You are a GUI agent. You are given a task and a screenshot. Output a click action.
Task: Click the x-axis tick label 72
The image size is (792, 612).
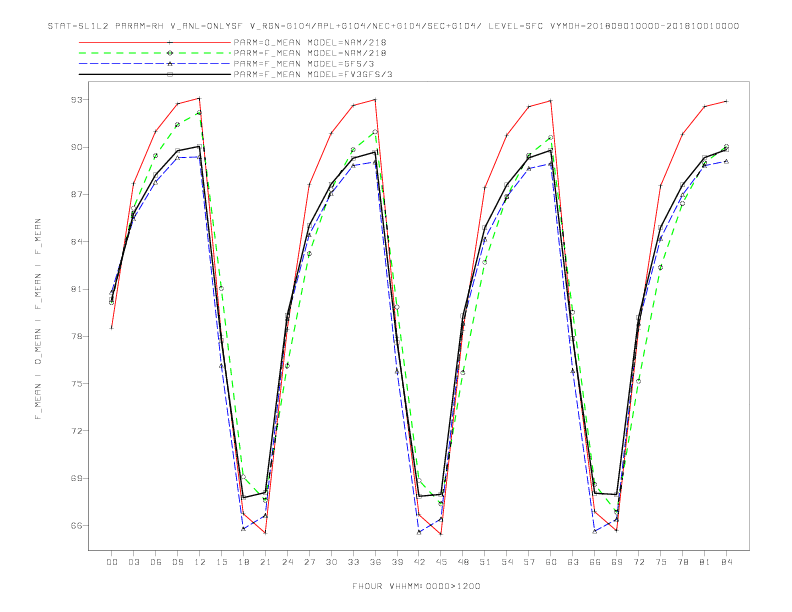click(639, 562)
